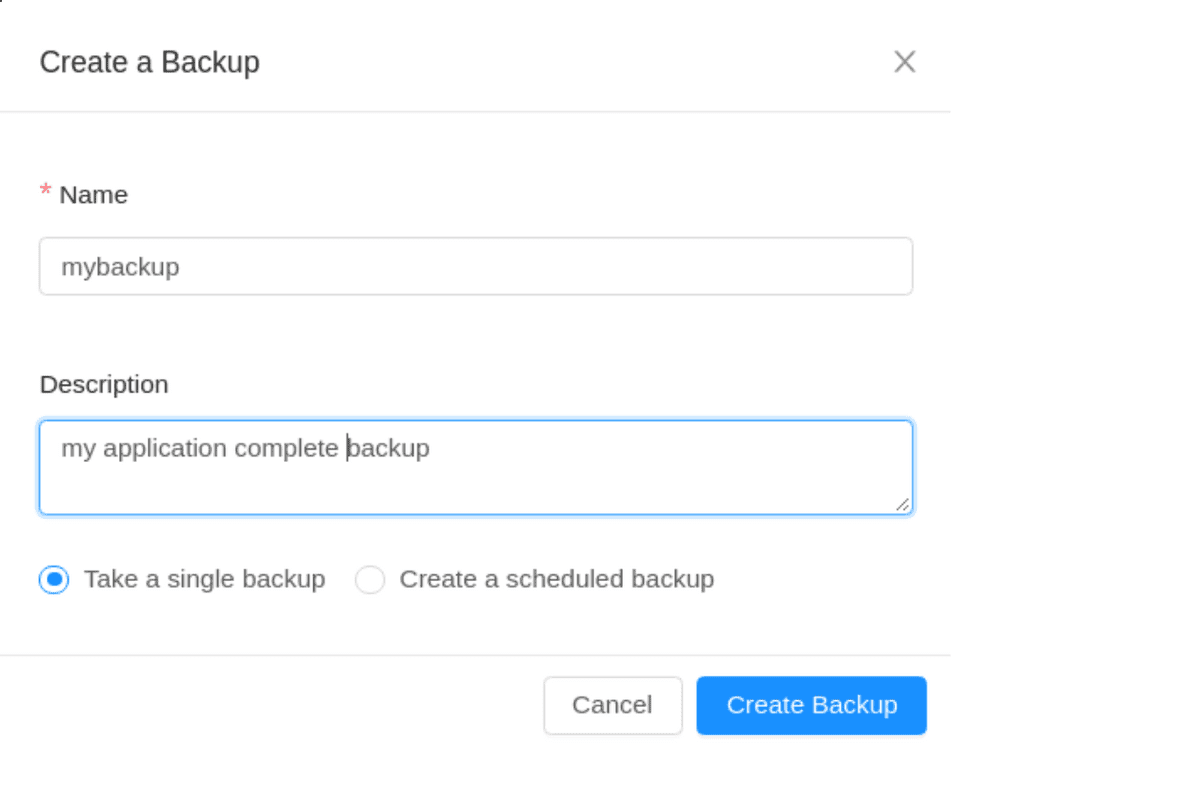Click the "Take a single backup" label text
The height and width of the screenshot is (785, 1200).
(205, 579)
